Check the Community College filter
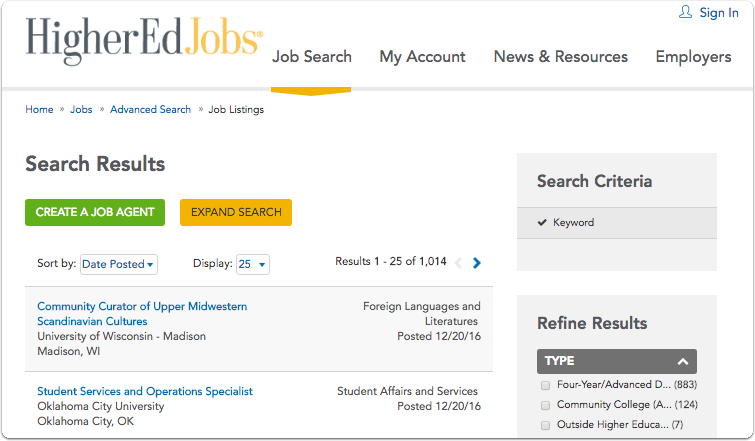Viewport: 755px width, 441px height. (x=545, y=405)
